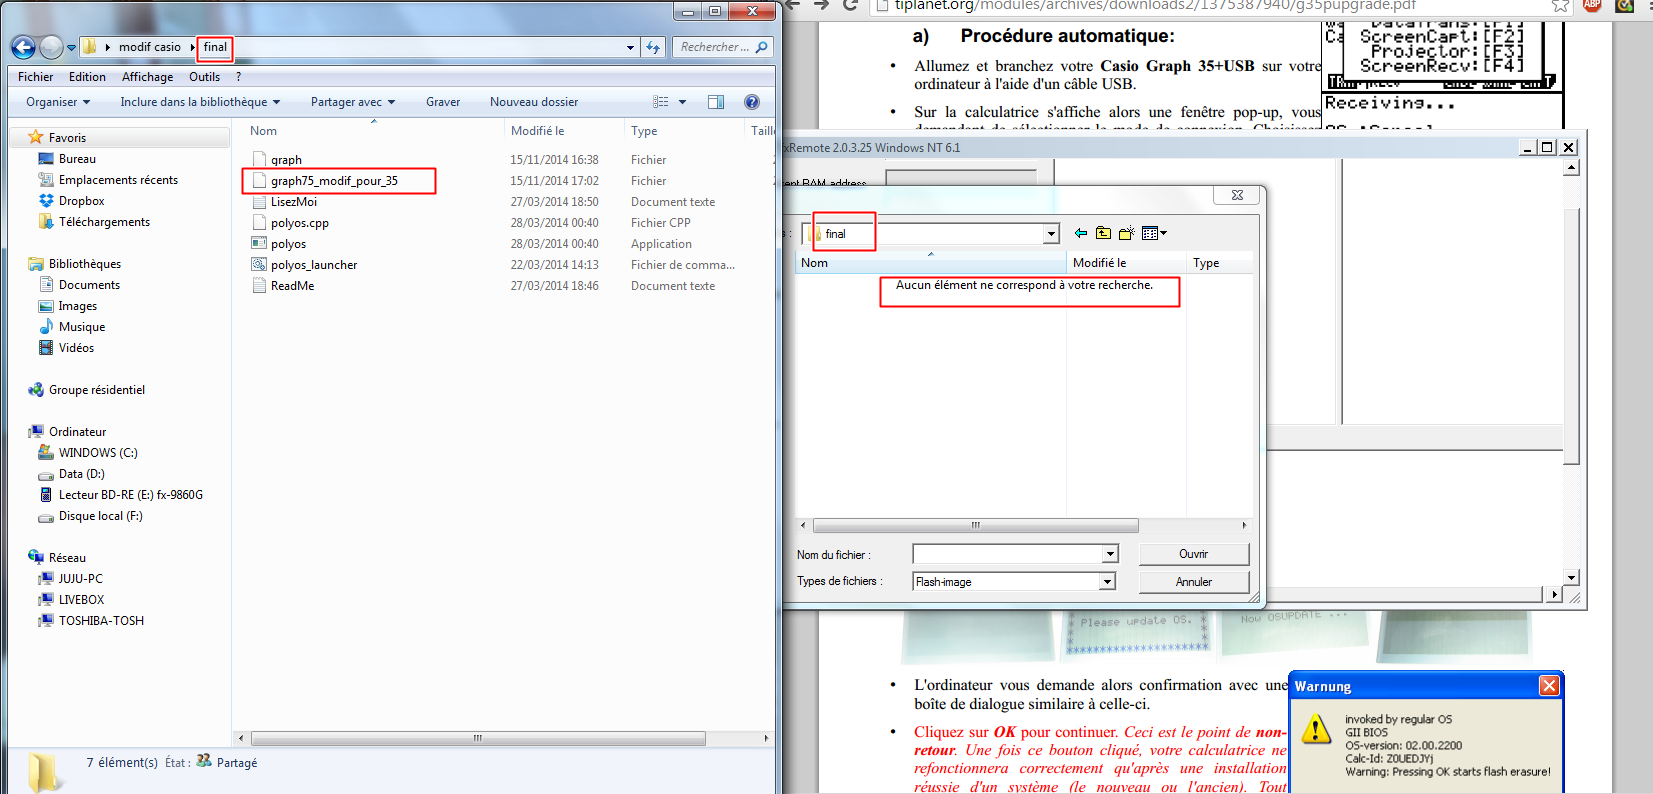
Task: Reload the browser page with the PDF
Action: (x=851, y=5)
